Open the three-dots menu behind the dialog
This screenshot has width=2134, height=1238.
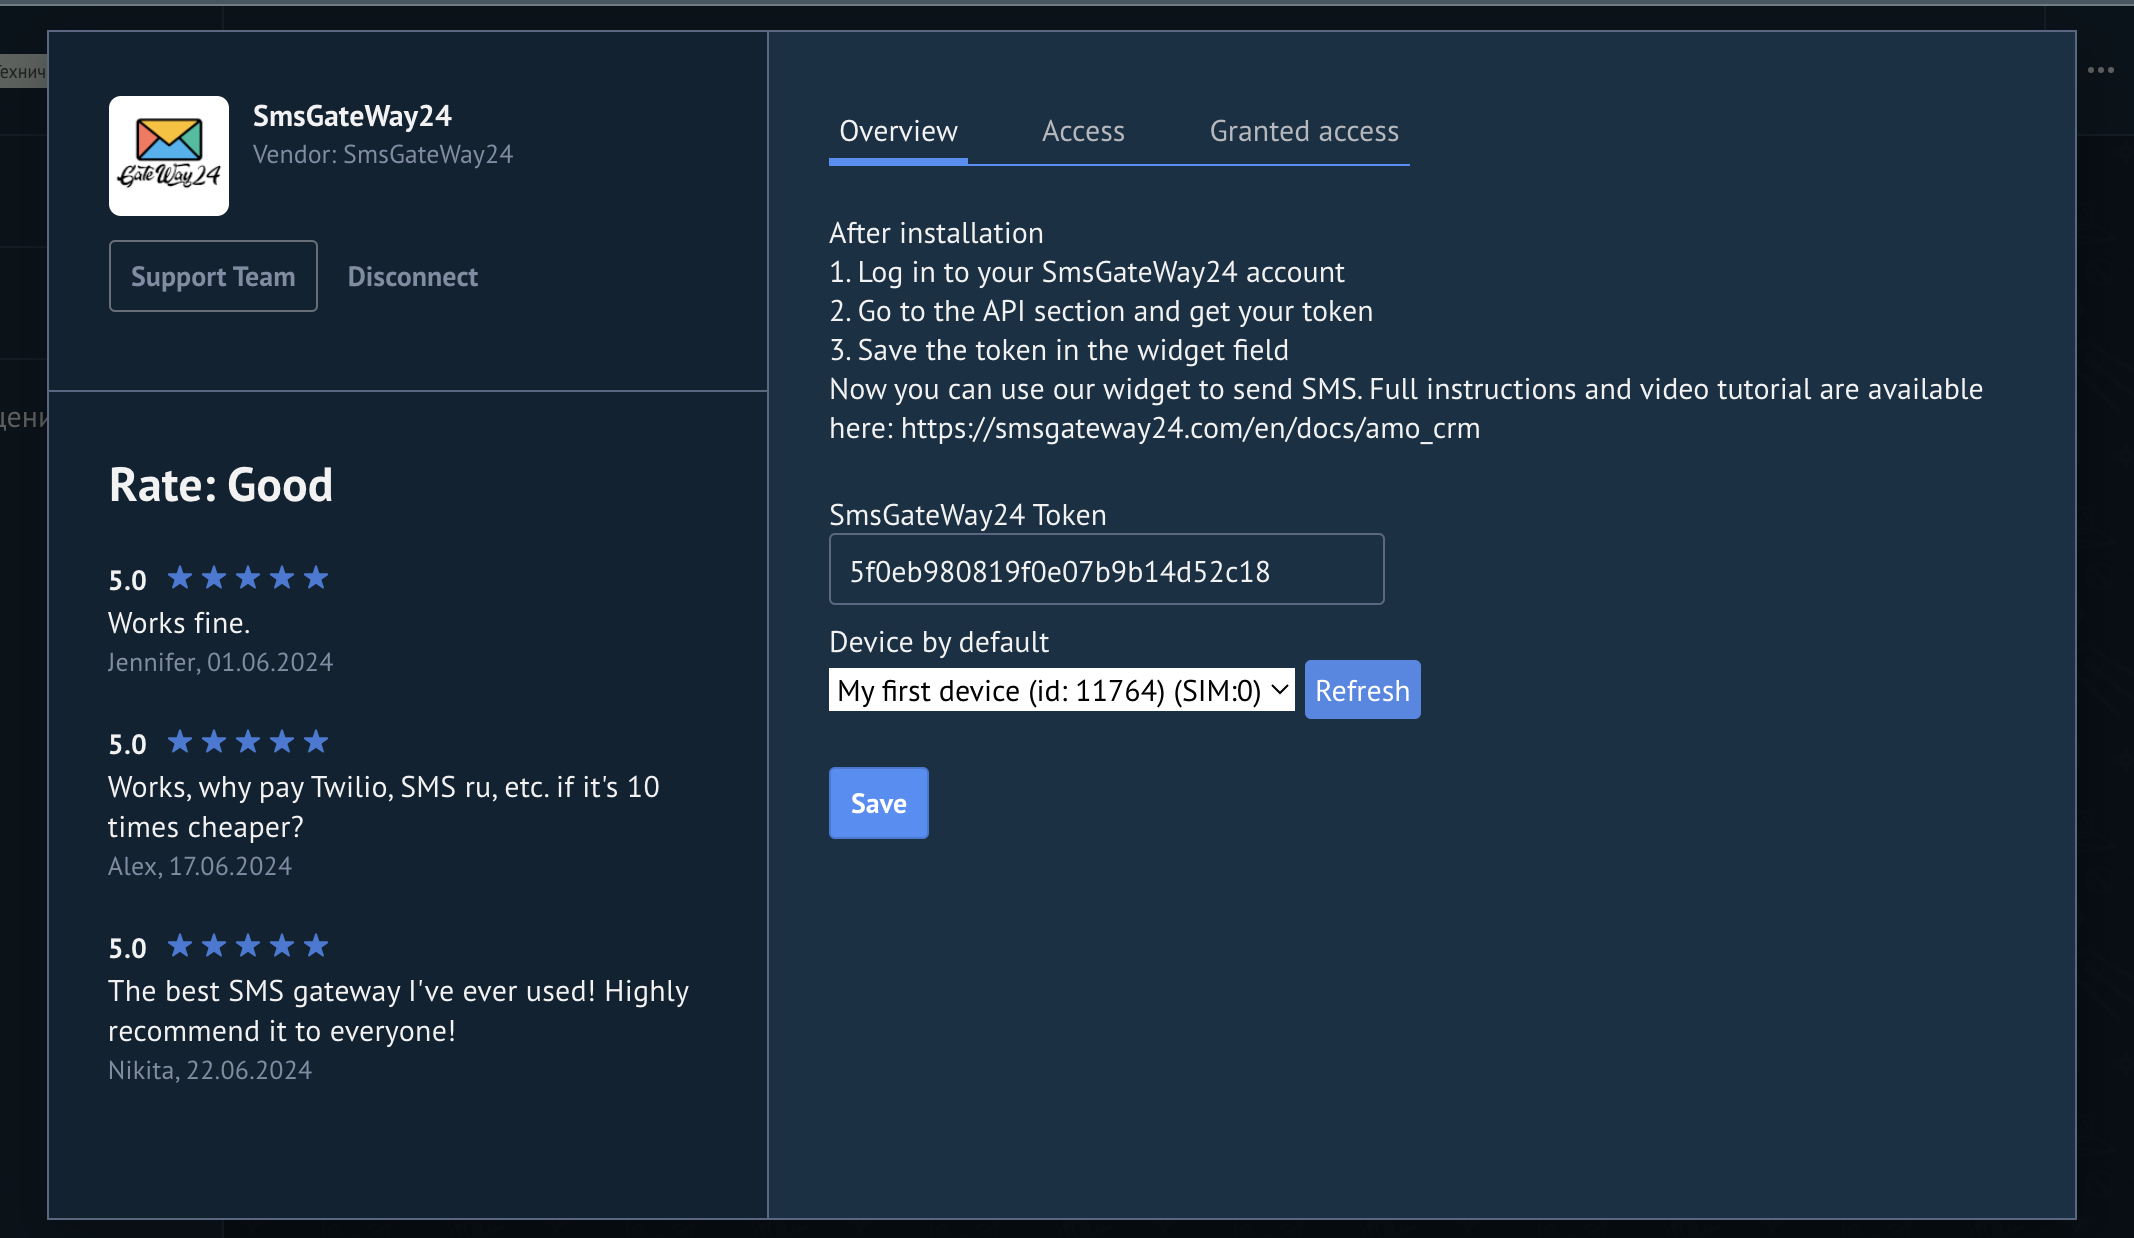pyautogui.click(x=2101, y=70)
